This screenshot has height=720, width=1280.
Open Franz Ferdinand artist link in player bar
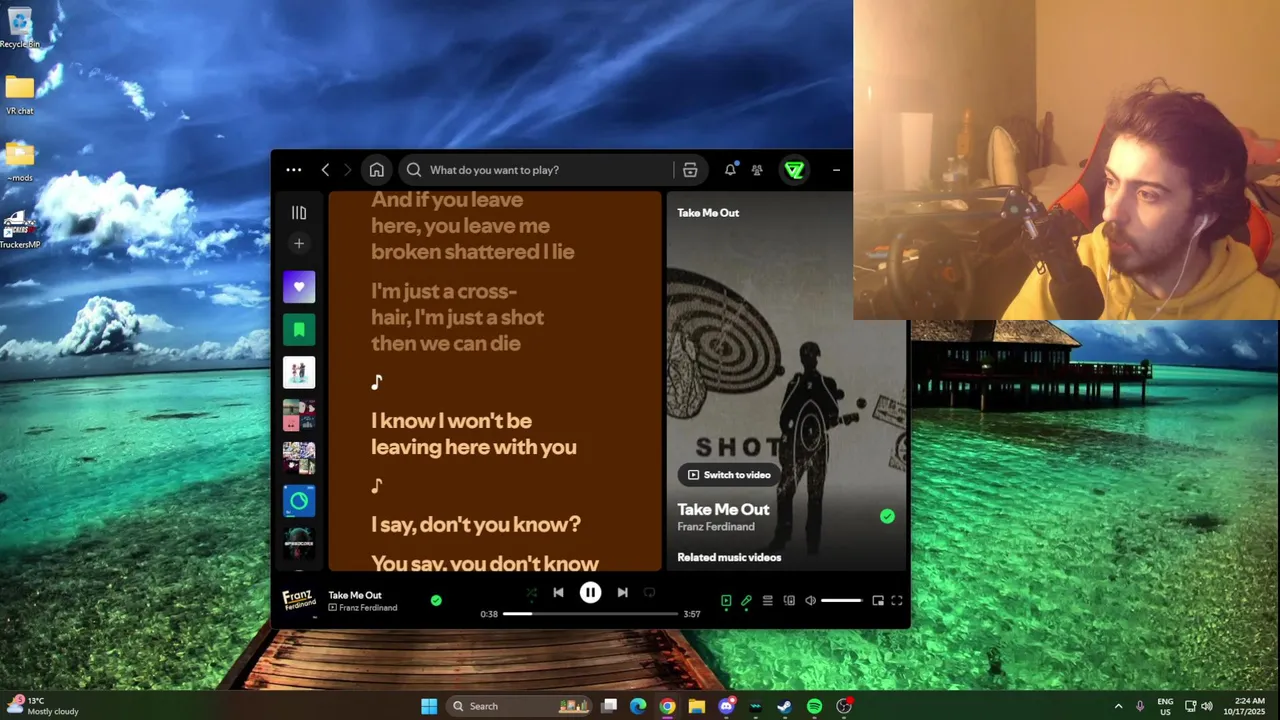click(x=368, y=608)
